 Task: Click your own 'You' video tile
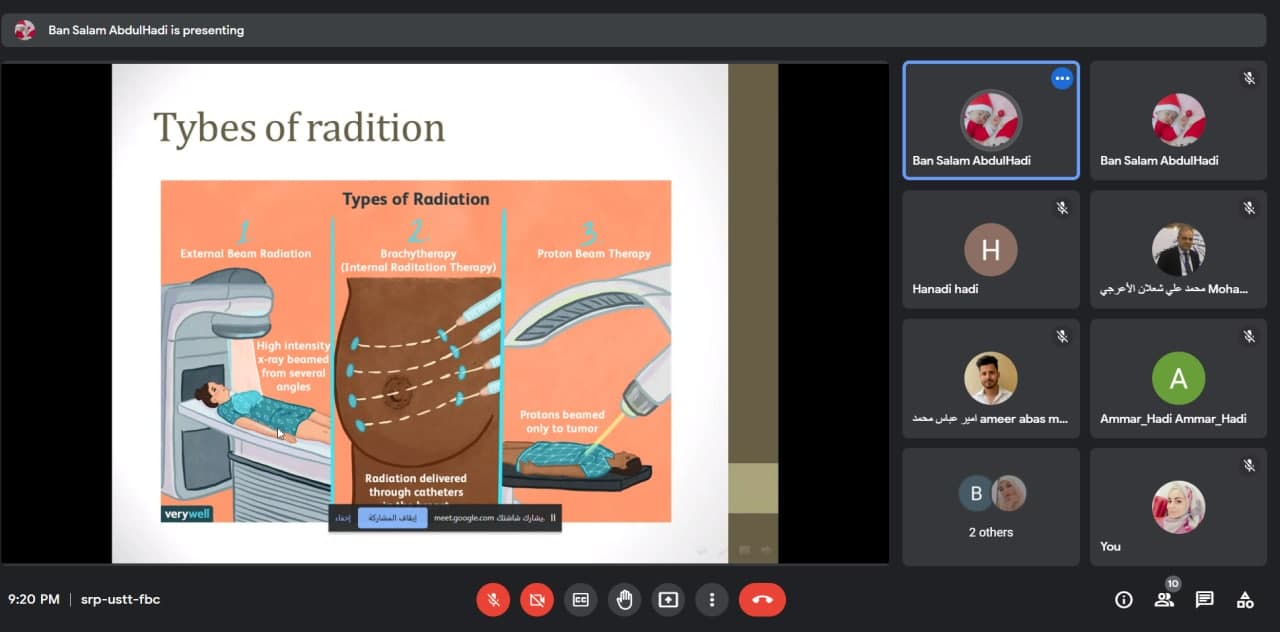tap(1178, 507)
